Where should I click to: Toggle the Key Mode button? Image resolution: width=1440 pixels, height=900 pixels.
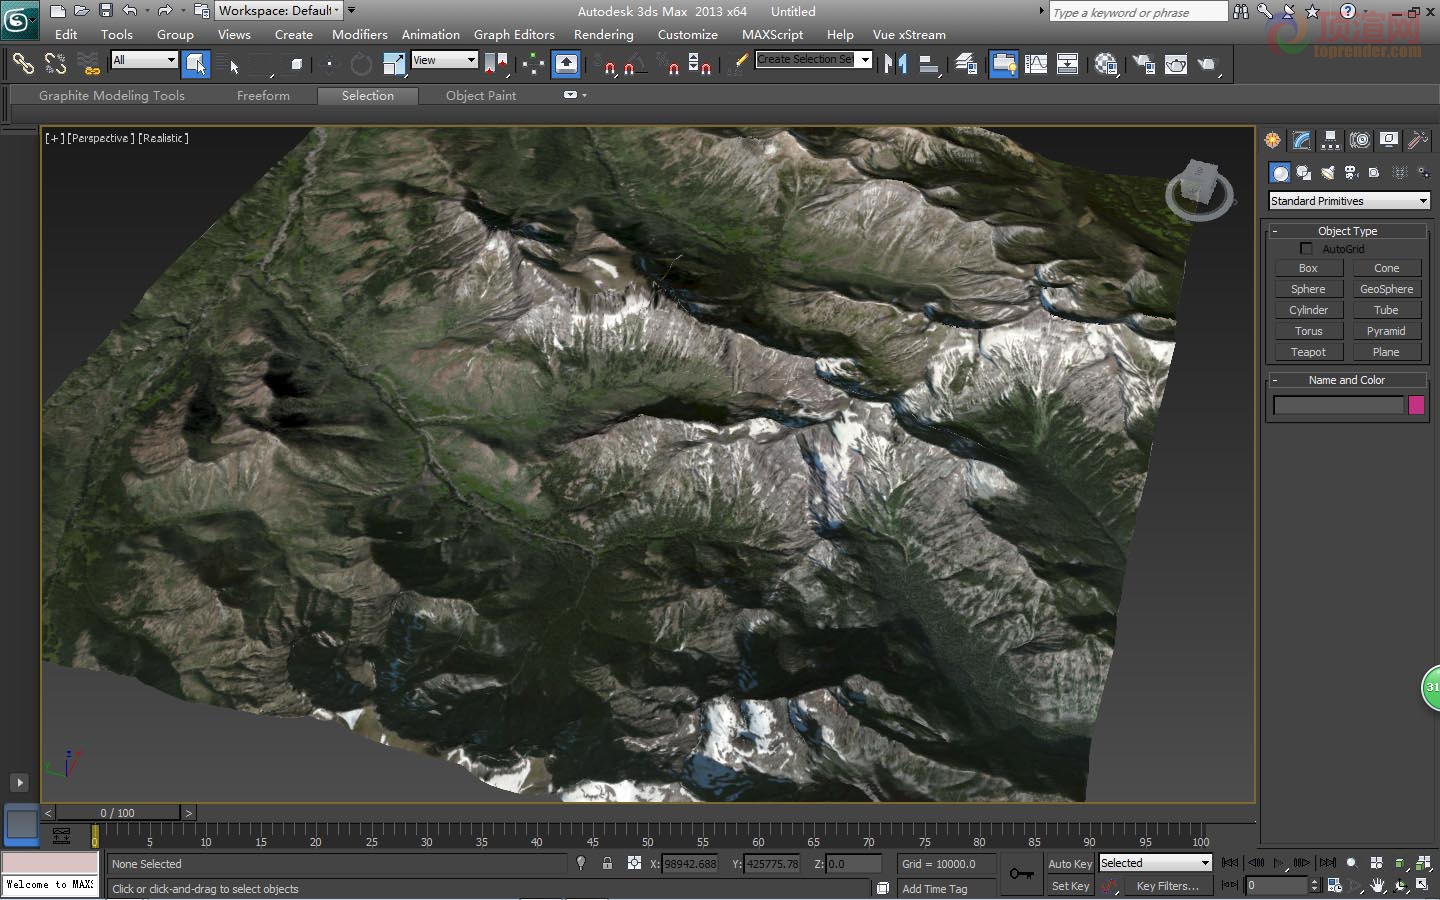point(1230,885)
